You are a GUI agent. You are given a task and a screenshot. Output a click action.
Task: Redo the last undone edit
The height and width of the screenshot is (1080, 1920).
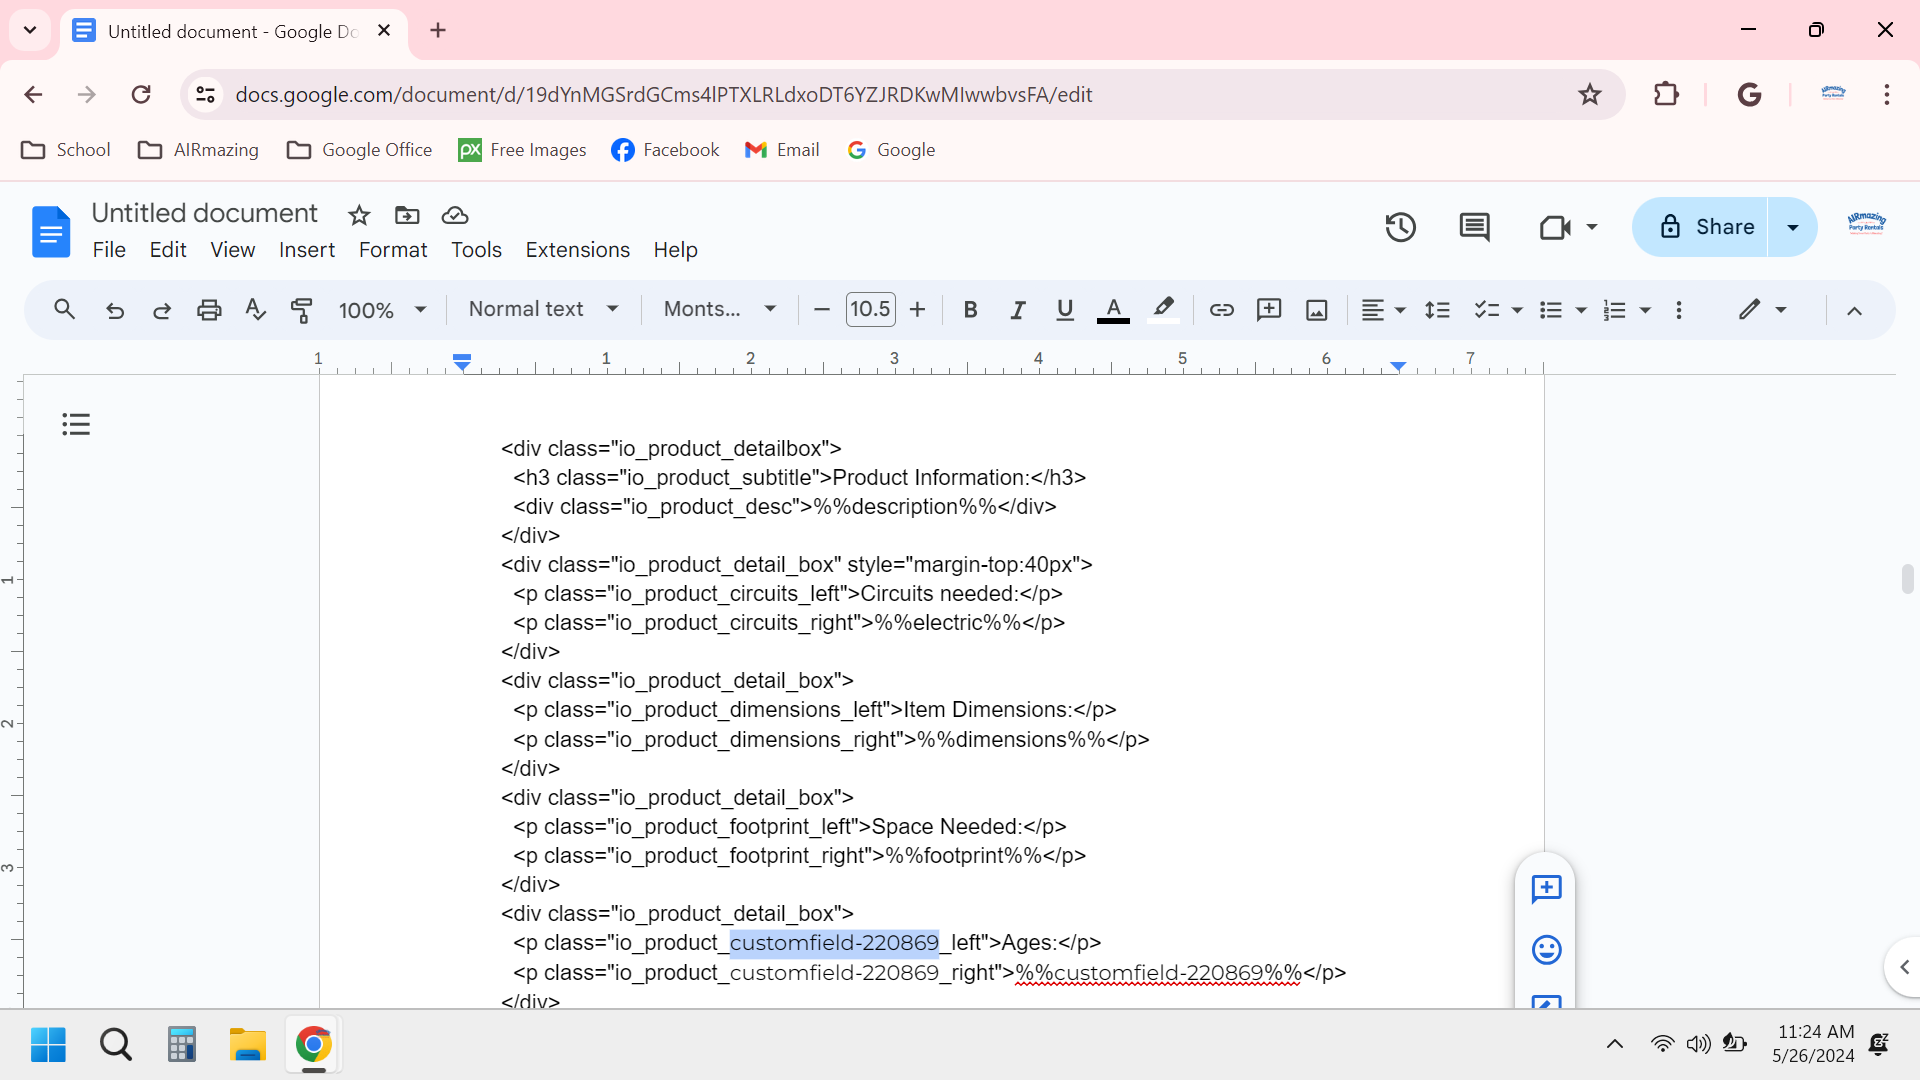[161, 310]
